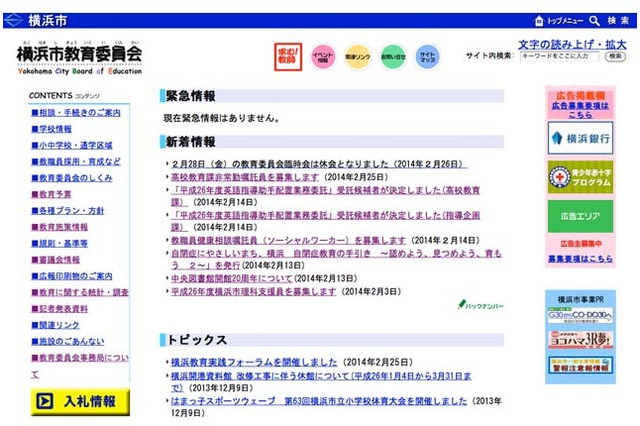Focus the site search keyword input field
The image size is (640, 426).
pyautogui.click(x=559, y=56)
